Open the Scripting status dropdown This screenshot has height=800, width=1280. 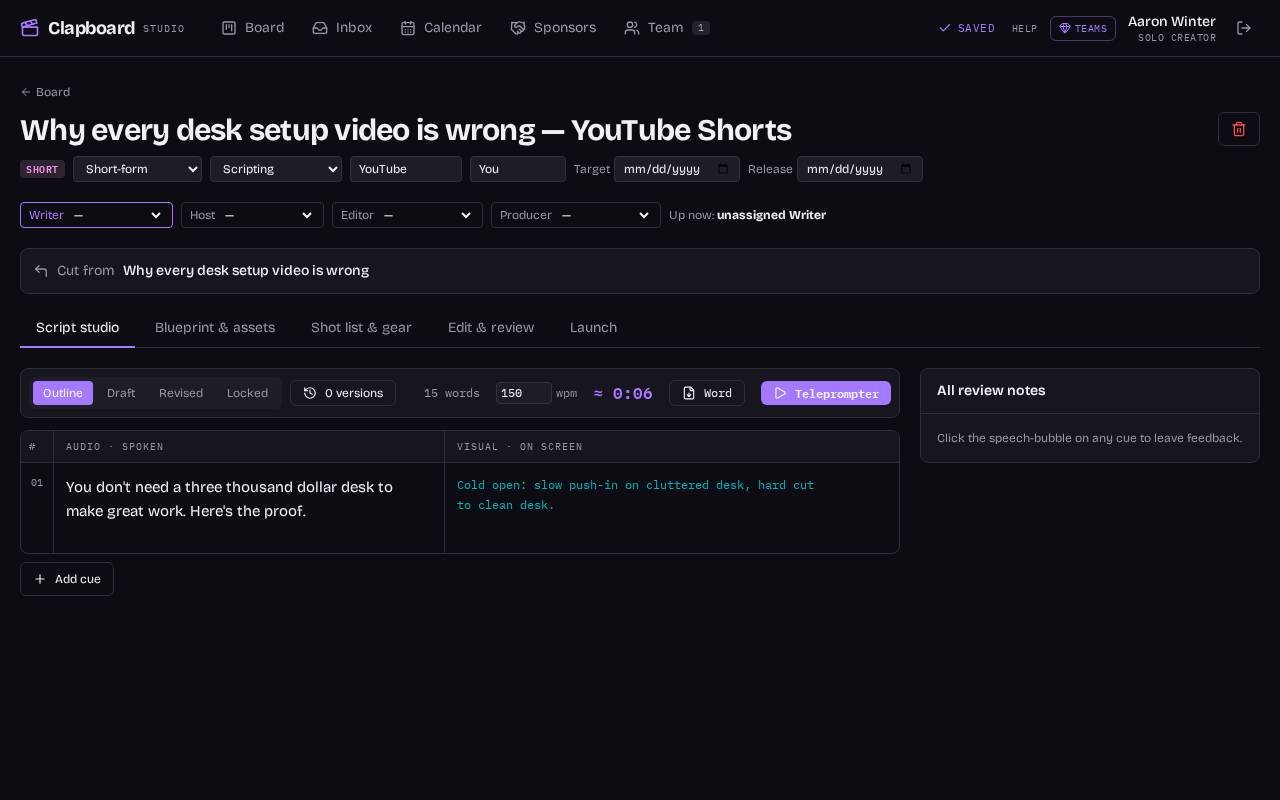(276, 169)
